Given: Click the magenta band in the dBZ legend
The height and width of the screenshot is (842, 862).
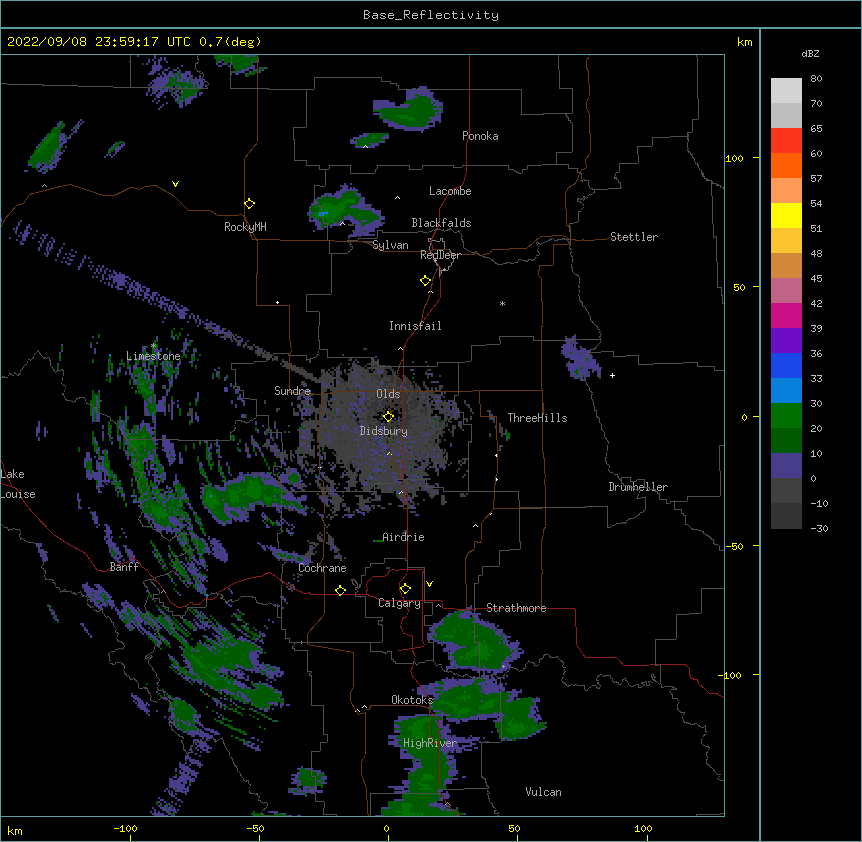Looking at the screenshot, I should coord(786,315).
